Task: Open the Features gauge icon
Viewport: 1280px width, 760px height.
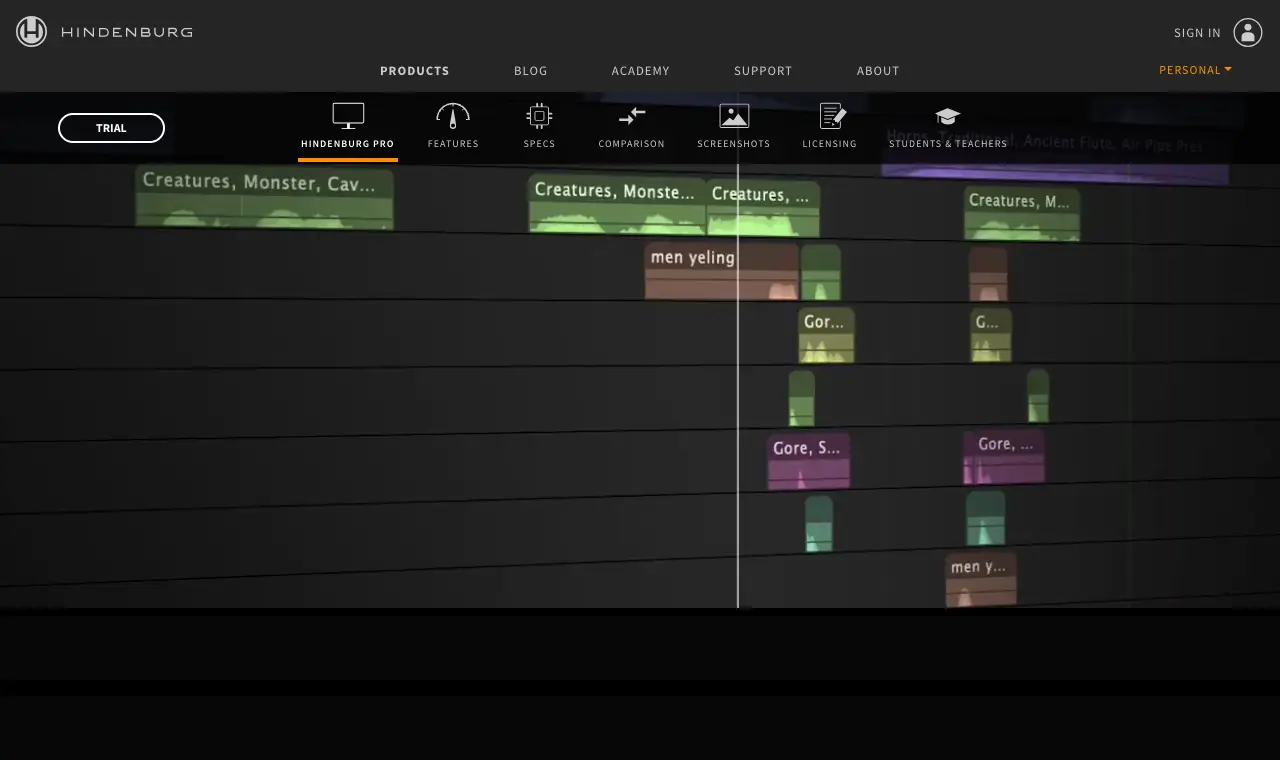Action: click(x=453, y=116)
